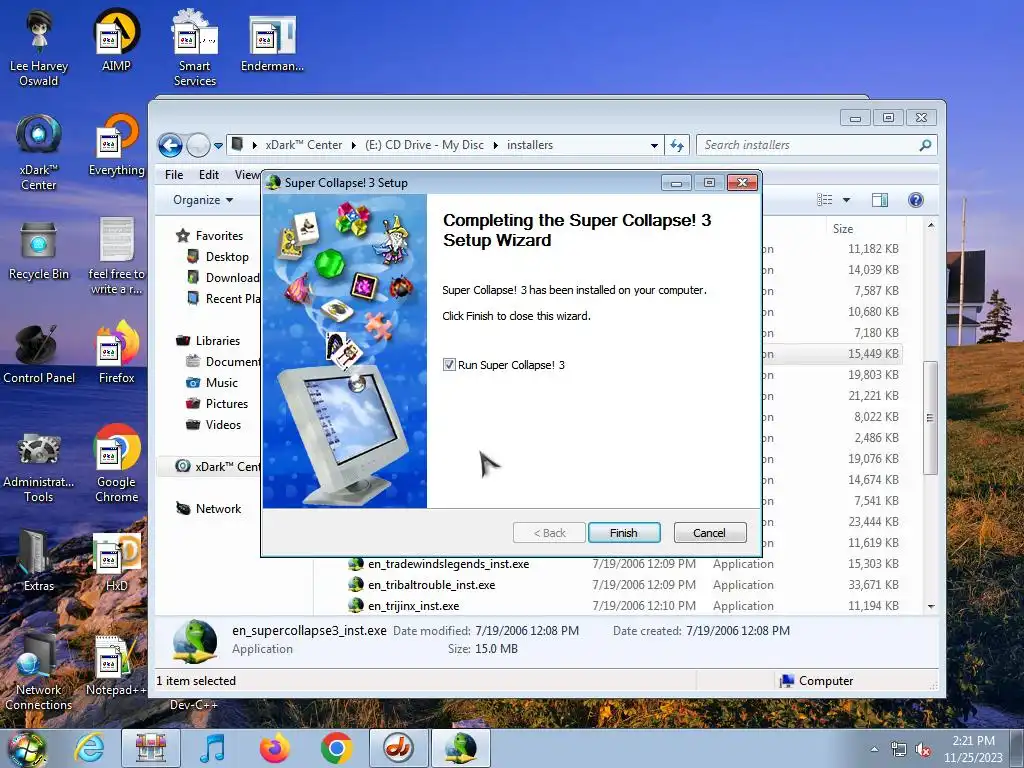Click scrollbar down arrow in file list
Screen dimensions: 1024x768
tap(931, 606)
